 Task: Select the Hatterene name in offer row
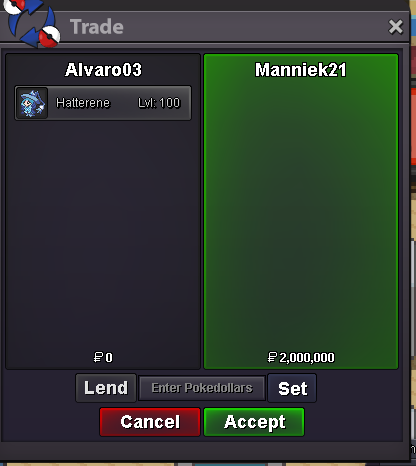[83, 103]
